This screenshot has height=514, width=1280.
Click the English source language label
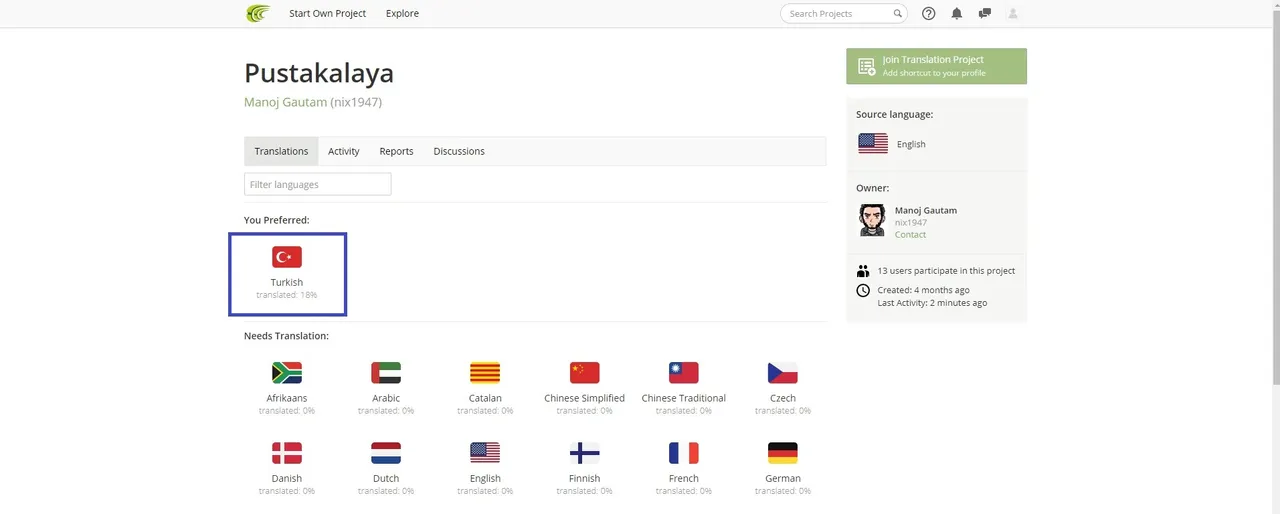pyautogui.click(x=911, y=144)
